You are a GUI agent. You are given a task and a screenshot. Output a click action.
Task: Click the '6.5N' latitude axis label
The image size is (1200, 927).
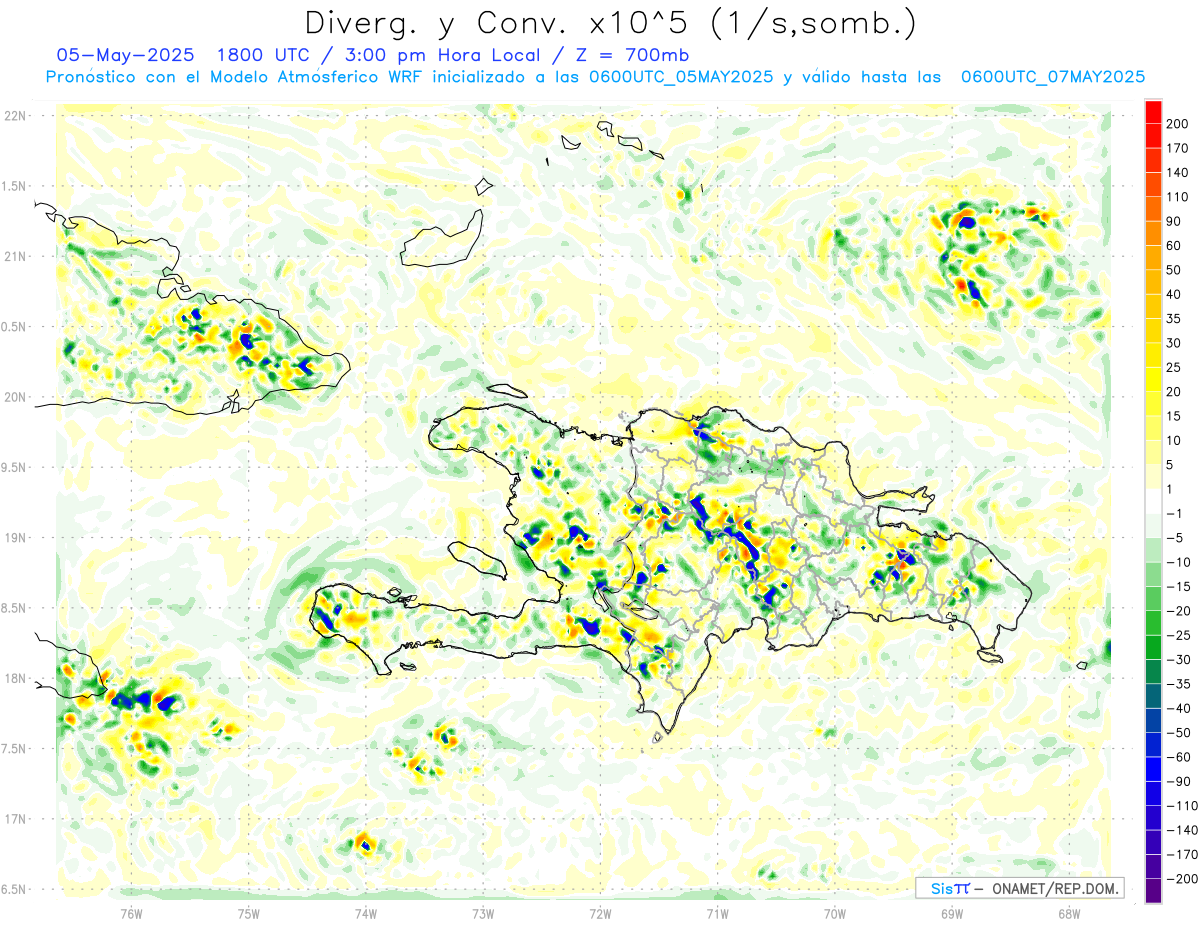click(x=14, y=889)
